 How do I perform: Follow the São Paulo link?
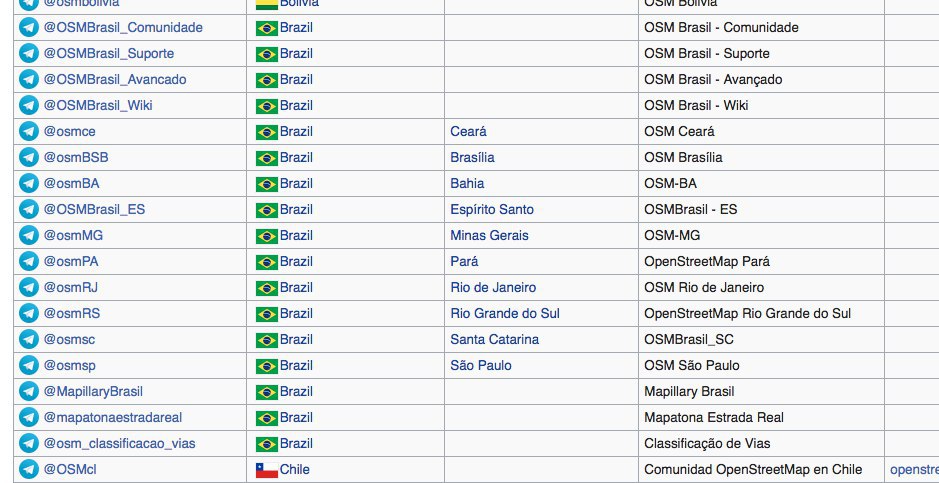click(481, 365)
